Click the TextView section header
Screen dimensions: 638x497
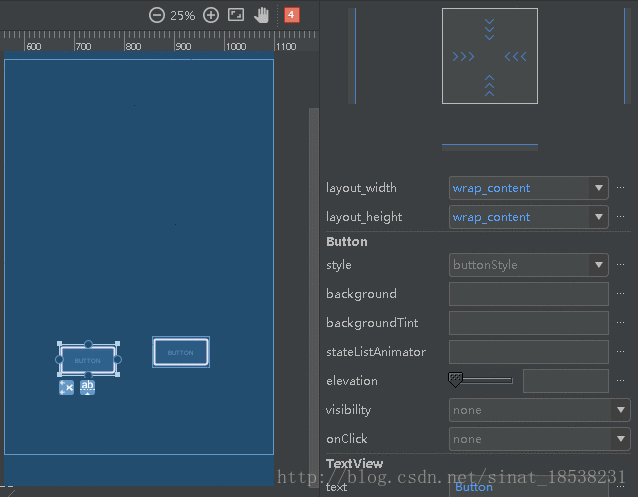point(354,463)
